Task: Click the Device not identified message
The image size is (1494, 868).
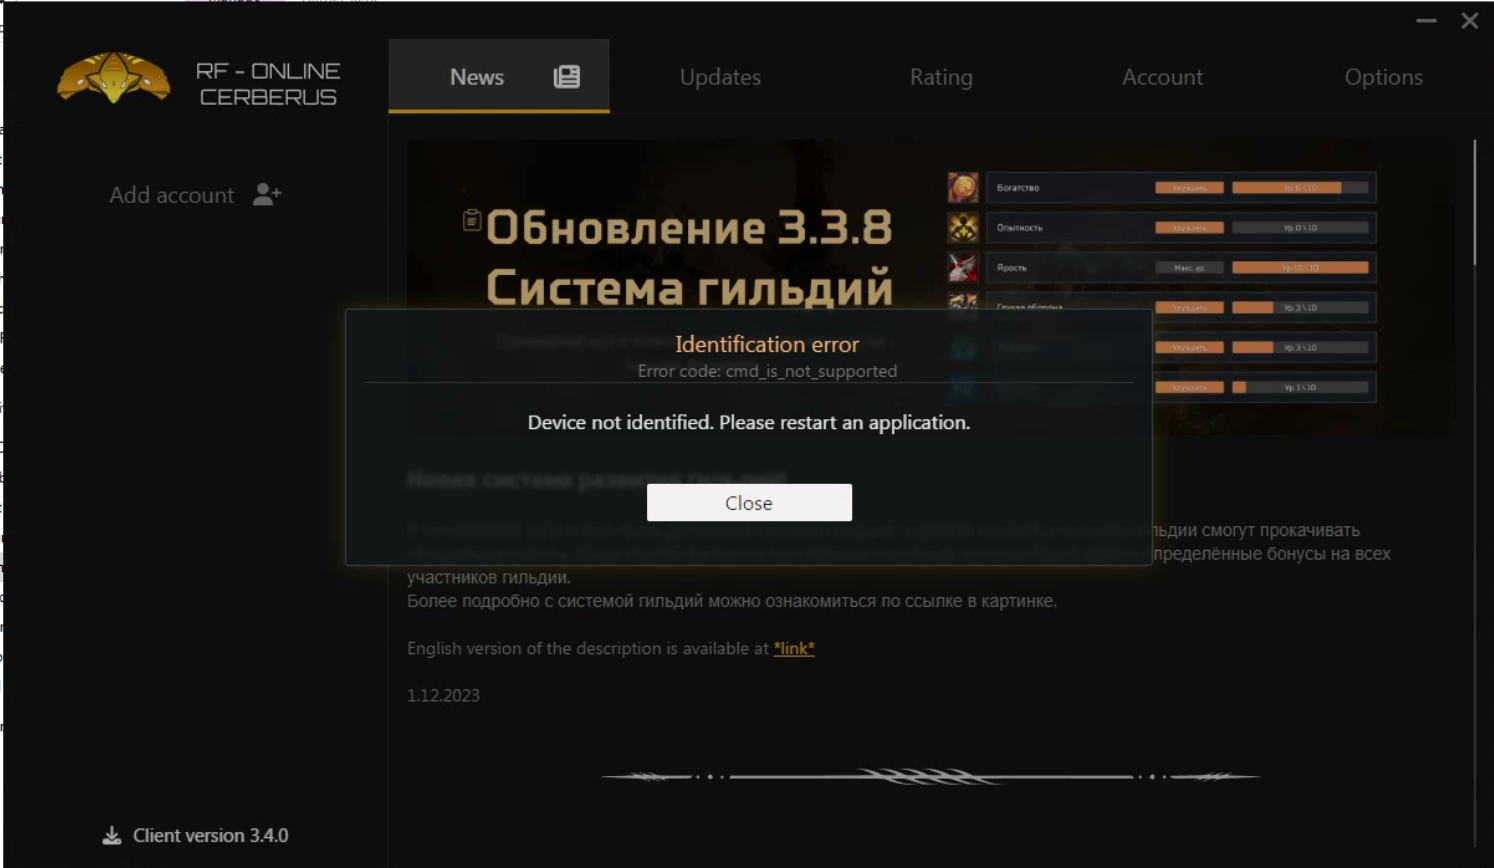Action: tap(749, 422)
